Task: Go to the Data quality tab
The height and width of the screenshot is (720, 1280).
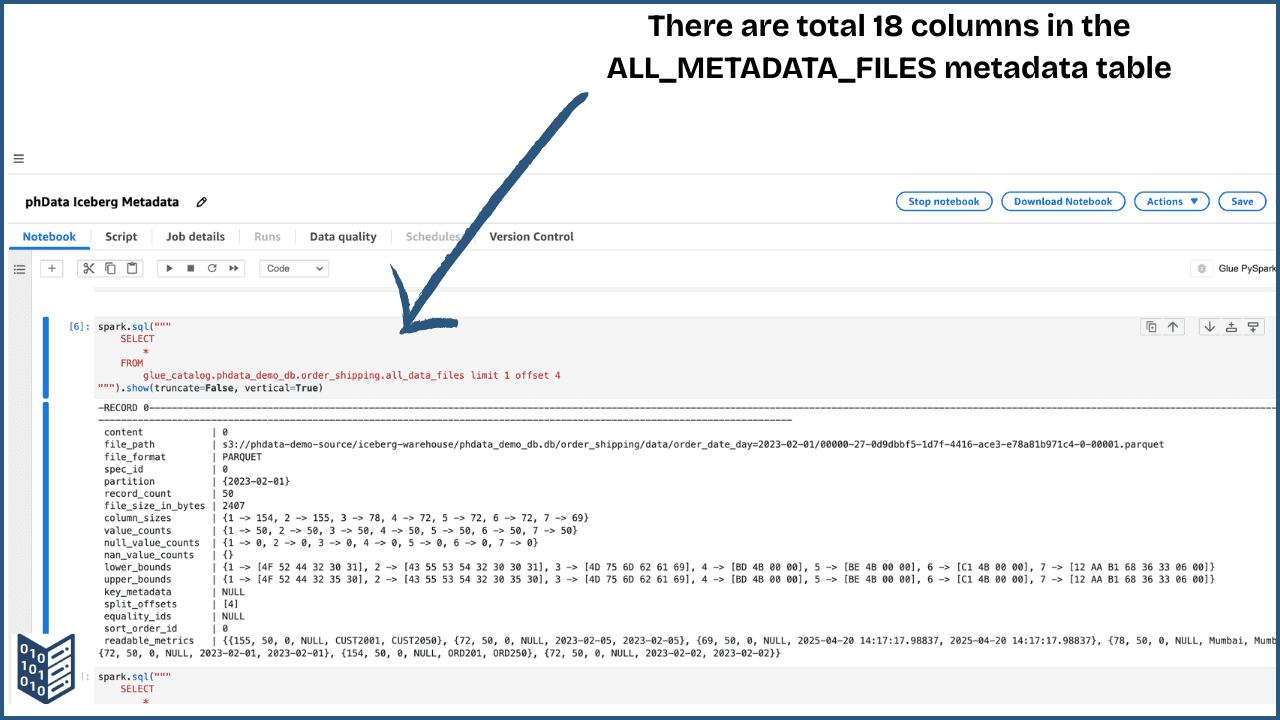Action: tap(343, 237)
